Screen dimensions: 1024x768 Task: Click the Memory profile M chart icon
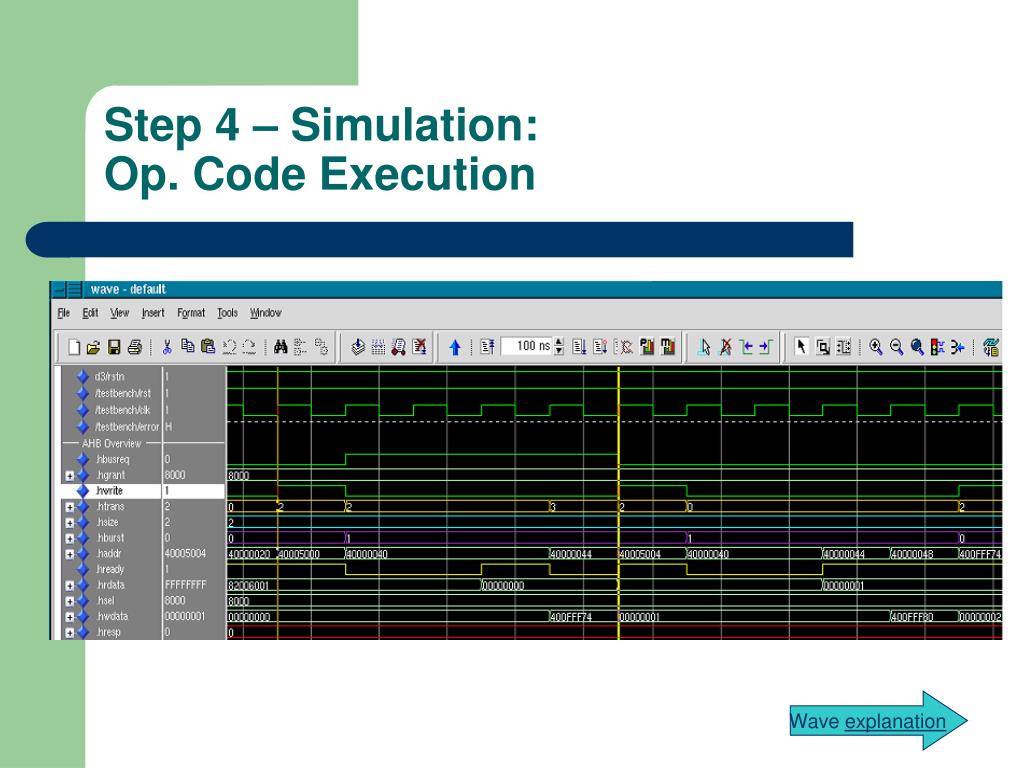click(x=667, y=347)
